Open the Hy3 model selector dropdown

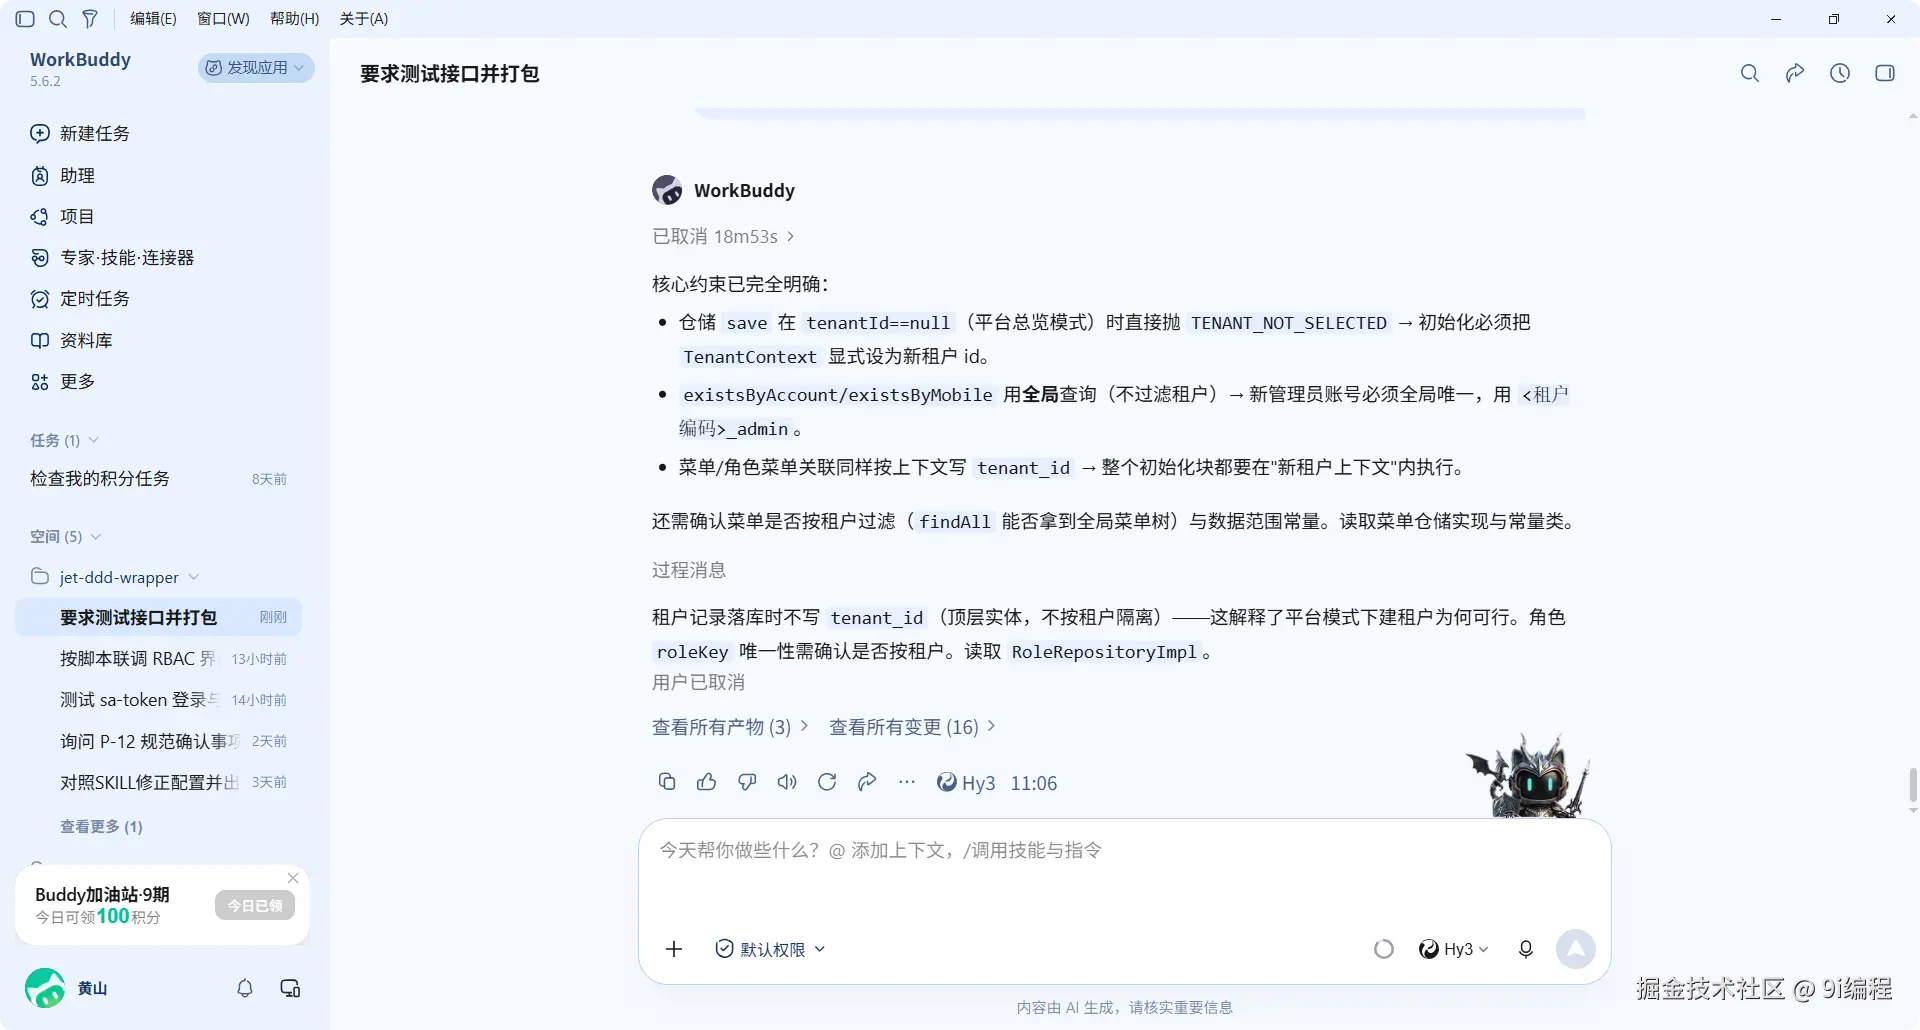click(1454, 949)
